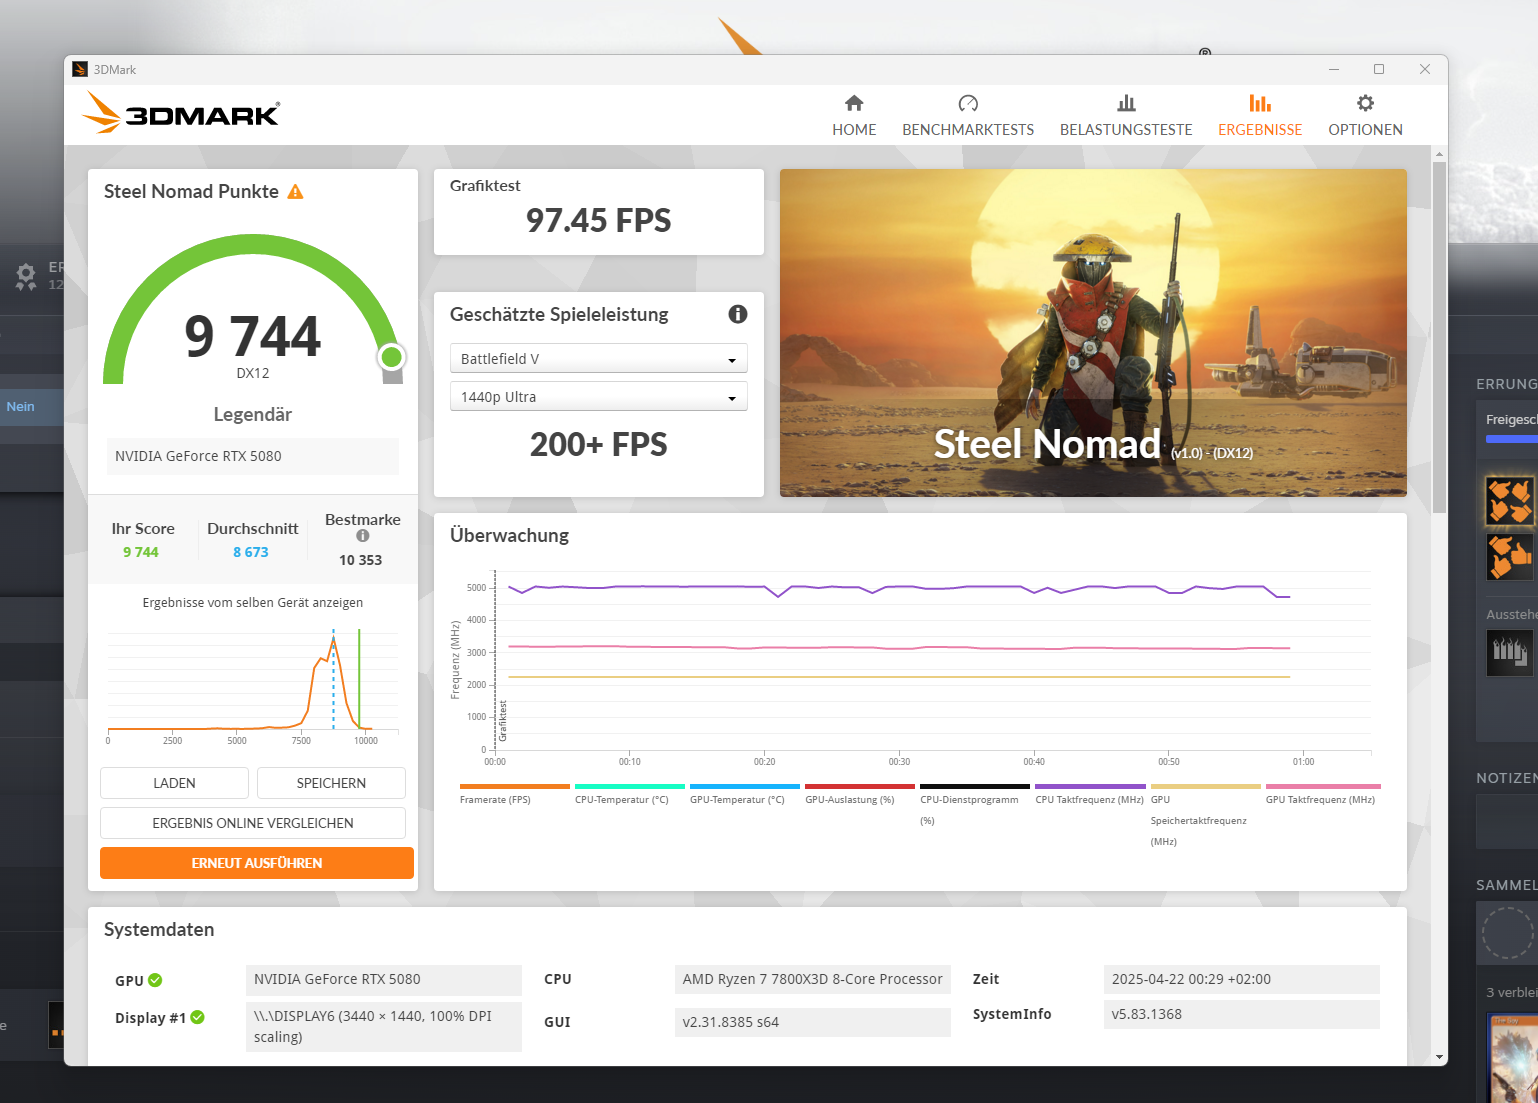This screenshot has width=1538, height=1103.
Task: Click the DISPLAY6 3440 × 1440 display field
Action: (384, 1027)
